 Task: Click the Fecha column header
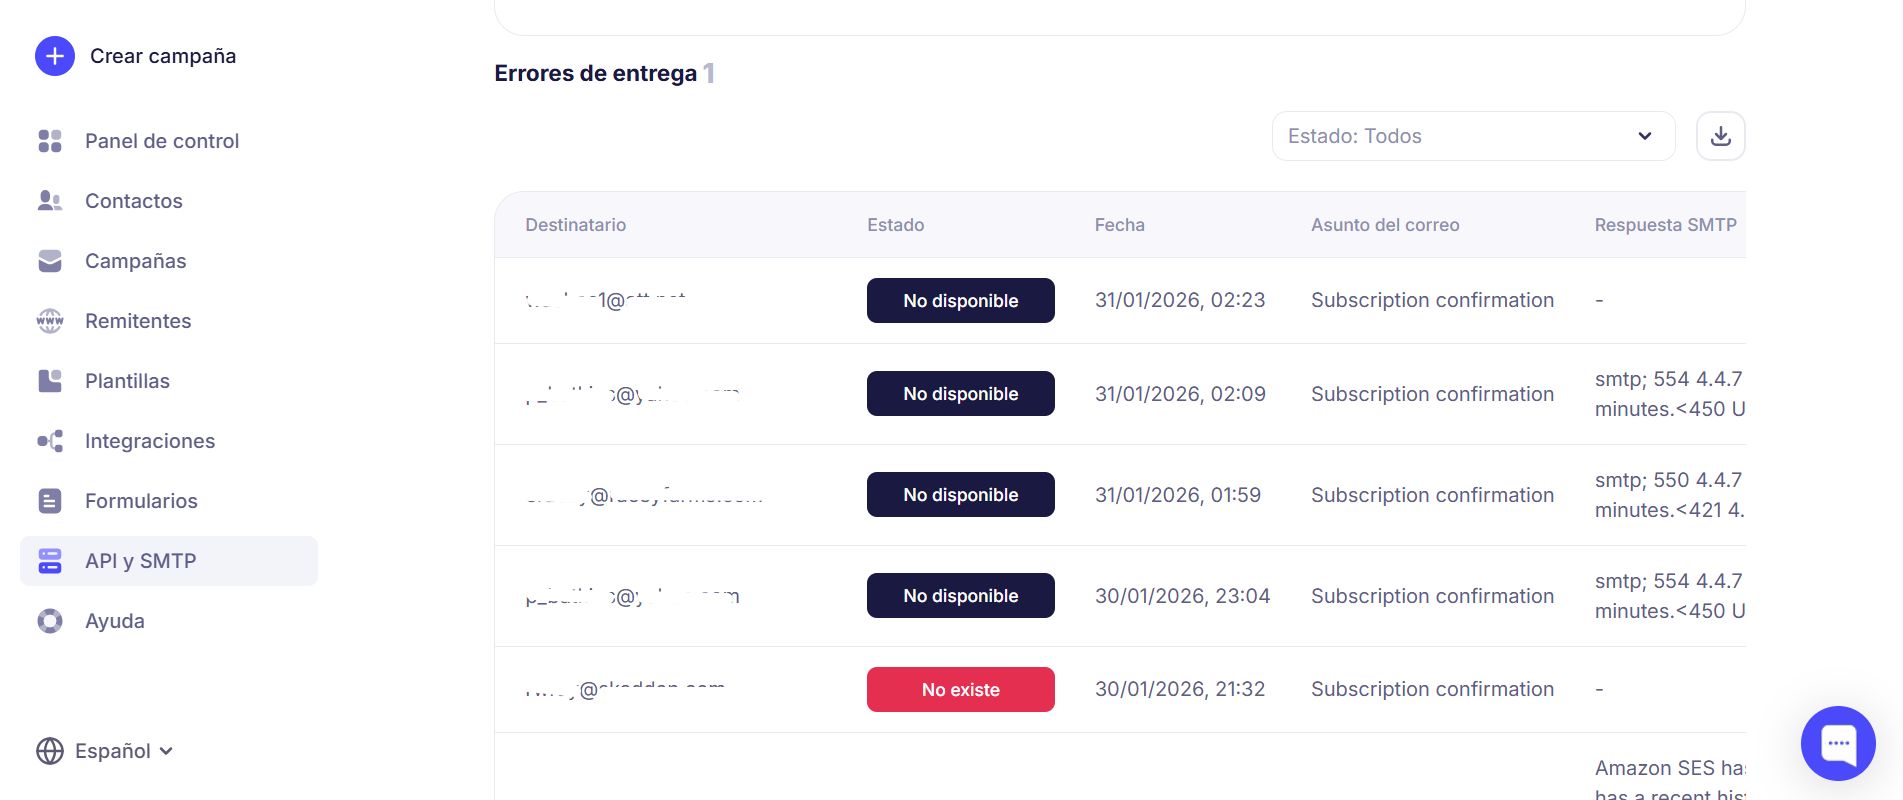tap(1119, 225)
